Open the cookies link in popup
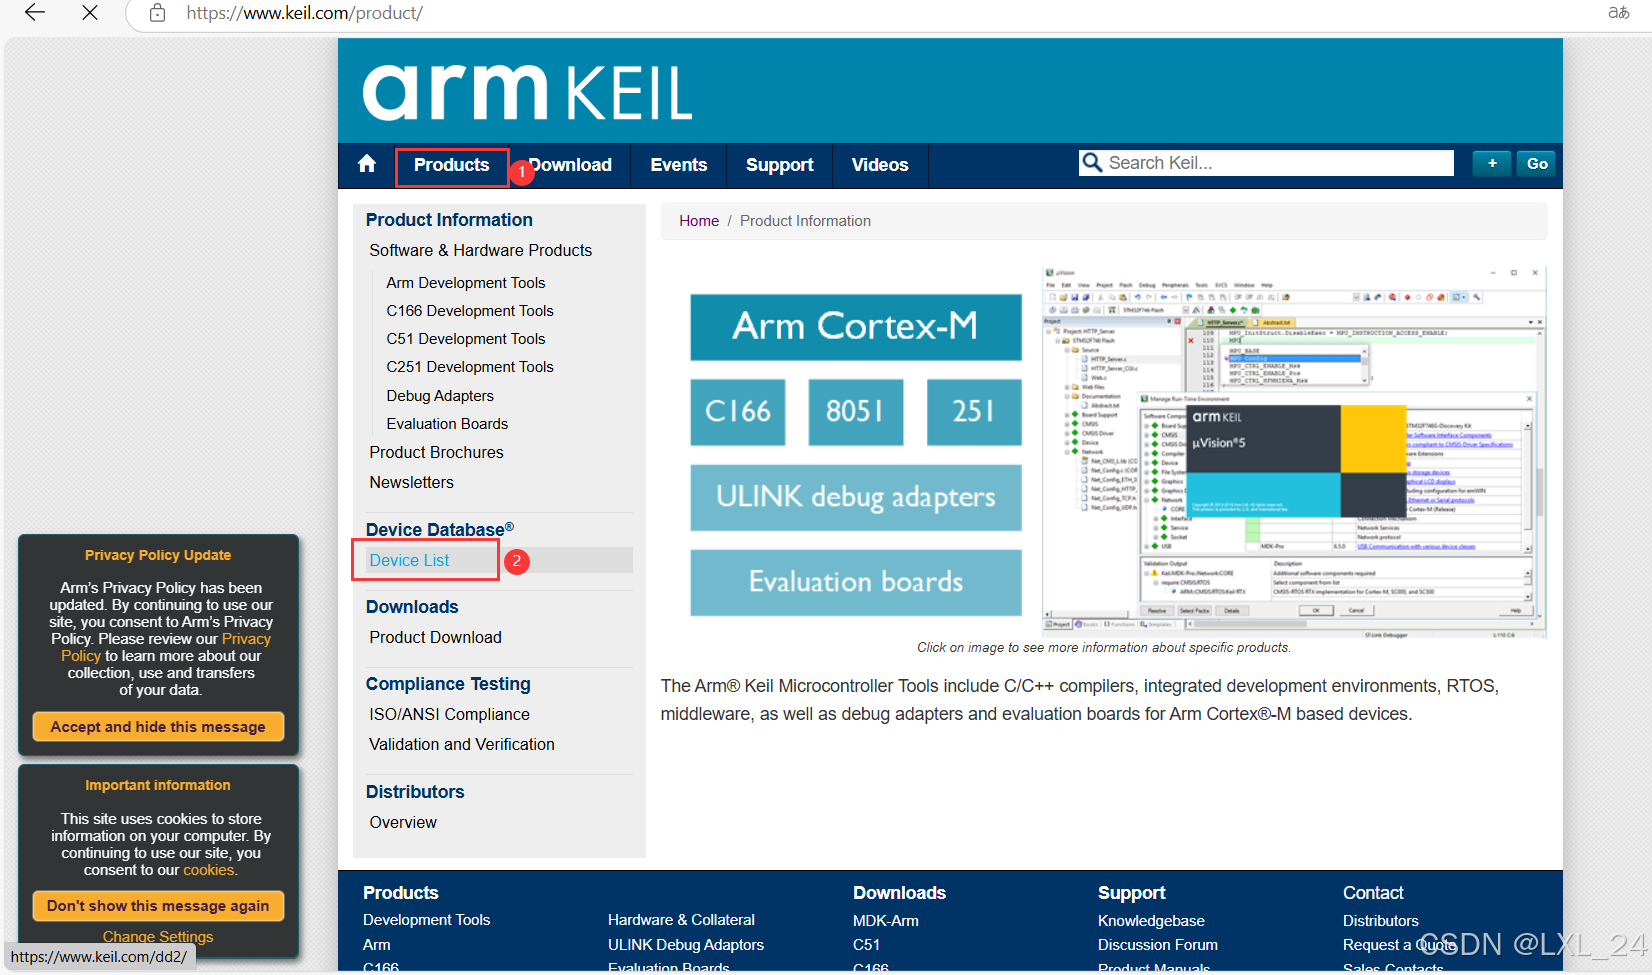This screenshot has height=975, width=1652. coord(209,870)
